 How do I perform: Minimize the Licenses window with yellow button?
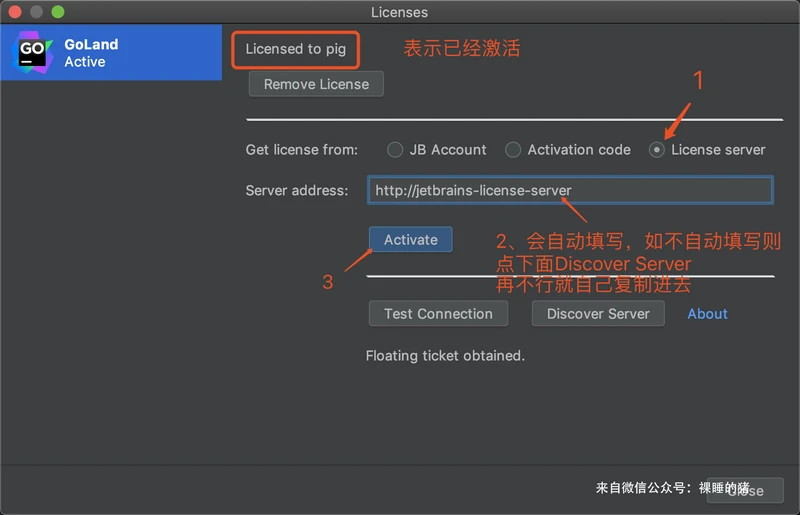coord(36,12)
